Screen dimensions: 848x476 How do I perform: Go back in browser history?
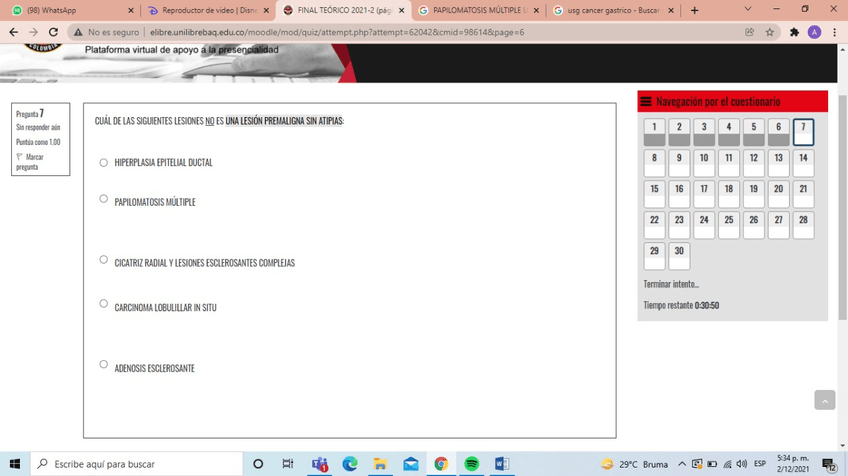[x=14, y=32]
